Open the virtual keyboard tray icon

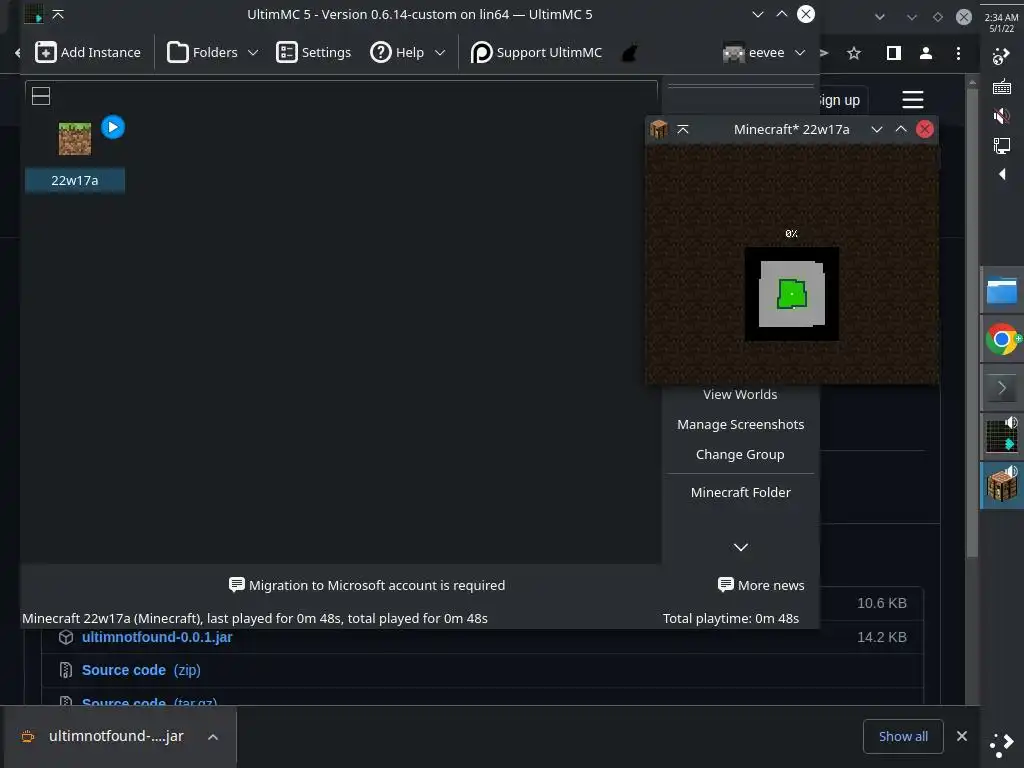(x=1001, y=87)
